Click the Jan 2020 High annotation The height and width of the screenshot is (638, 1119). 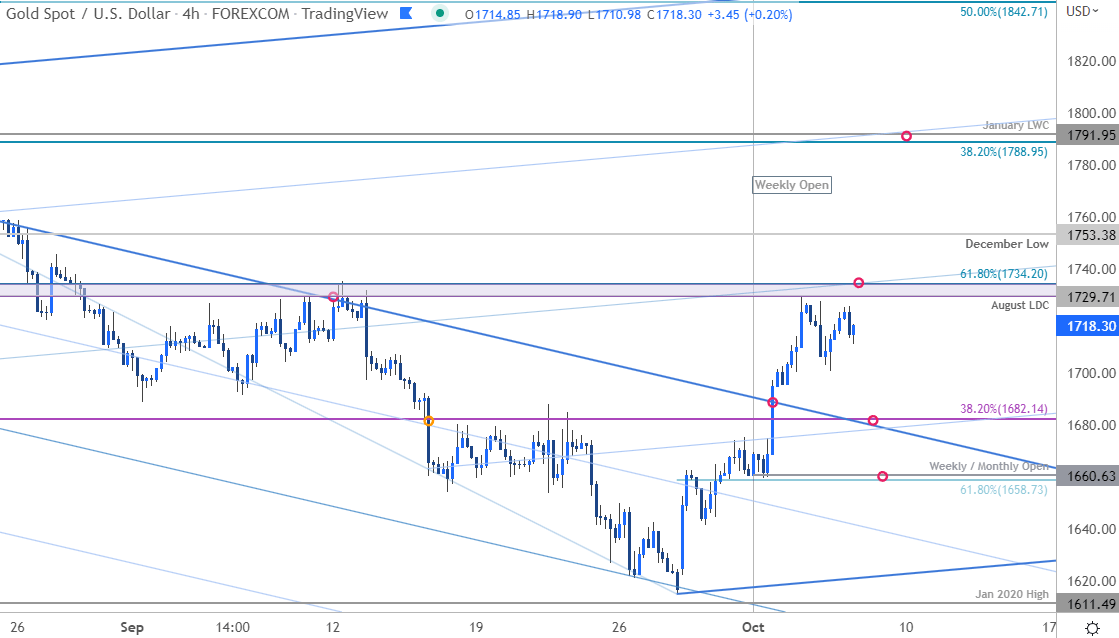(x=1012, y=594)
